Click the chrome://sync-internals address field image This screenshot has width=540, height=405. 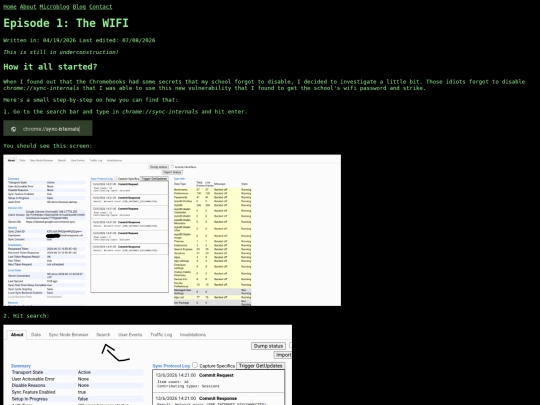pyautogui.click(x=48, y=128)
